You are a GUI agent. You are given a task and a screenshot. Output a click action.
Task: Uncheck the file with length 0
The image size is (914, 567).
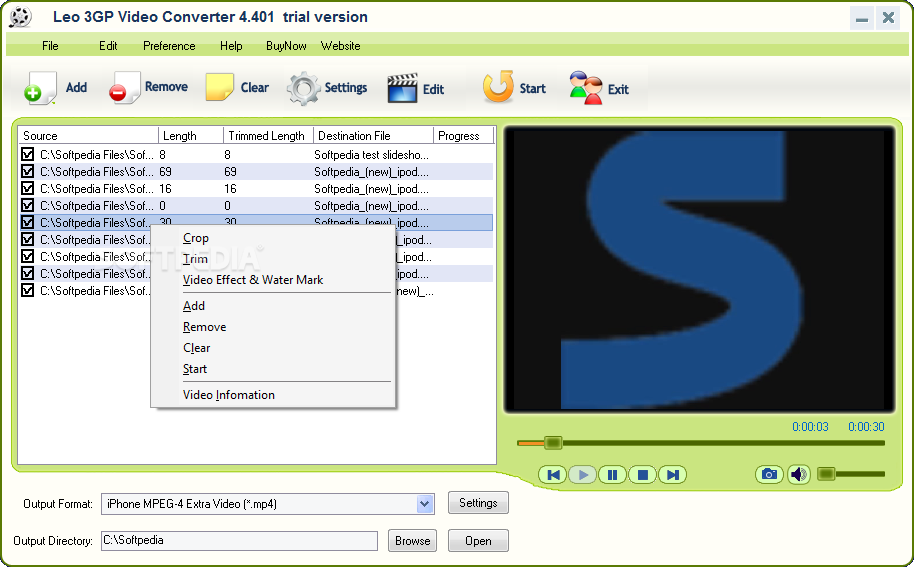tap(27, 205)
